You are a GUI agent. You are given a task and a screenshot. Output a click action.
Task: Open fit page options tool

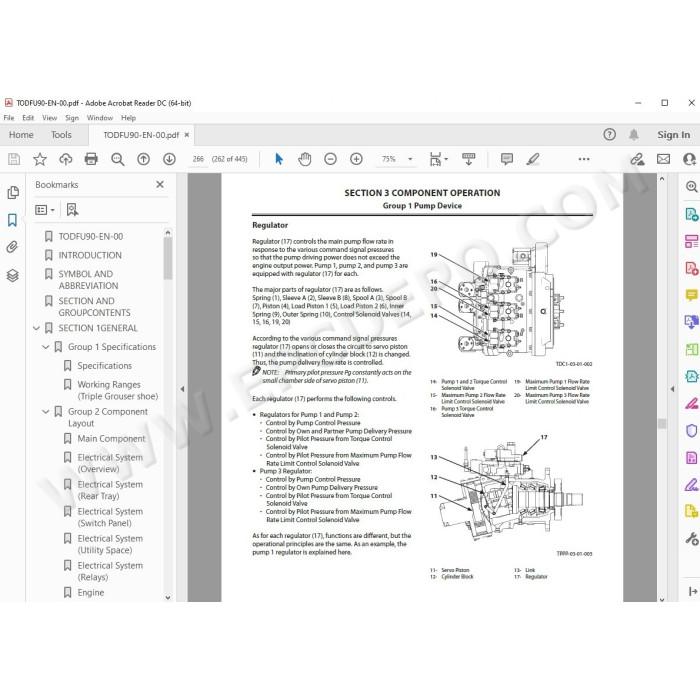pos(438,159)
